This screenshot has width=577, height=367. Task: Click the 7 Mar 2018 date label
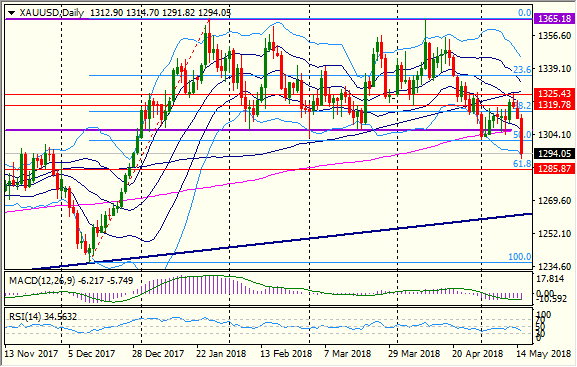click(x=347, y=354)
